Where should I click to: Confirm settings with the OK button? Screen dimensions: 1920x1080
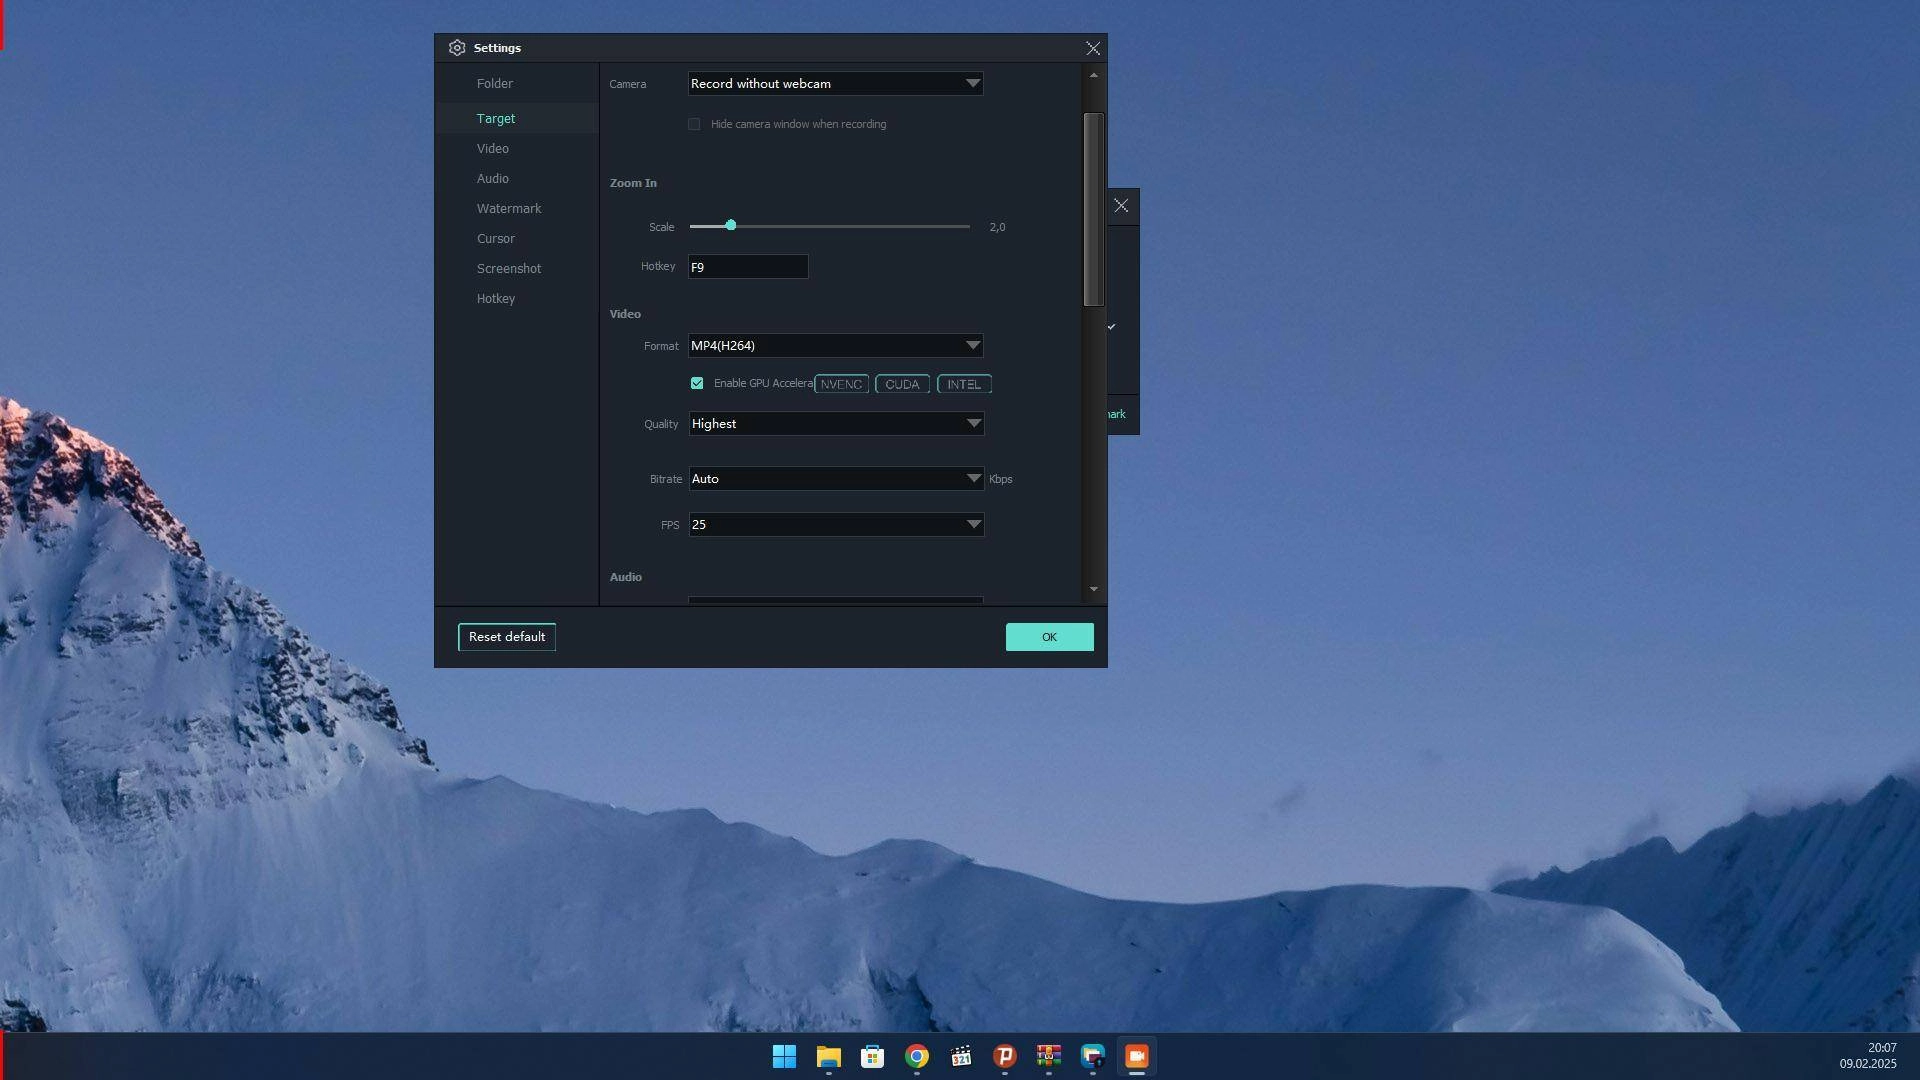[1049, 637]
